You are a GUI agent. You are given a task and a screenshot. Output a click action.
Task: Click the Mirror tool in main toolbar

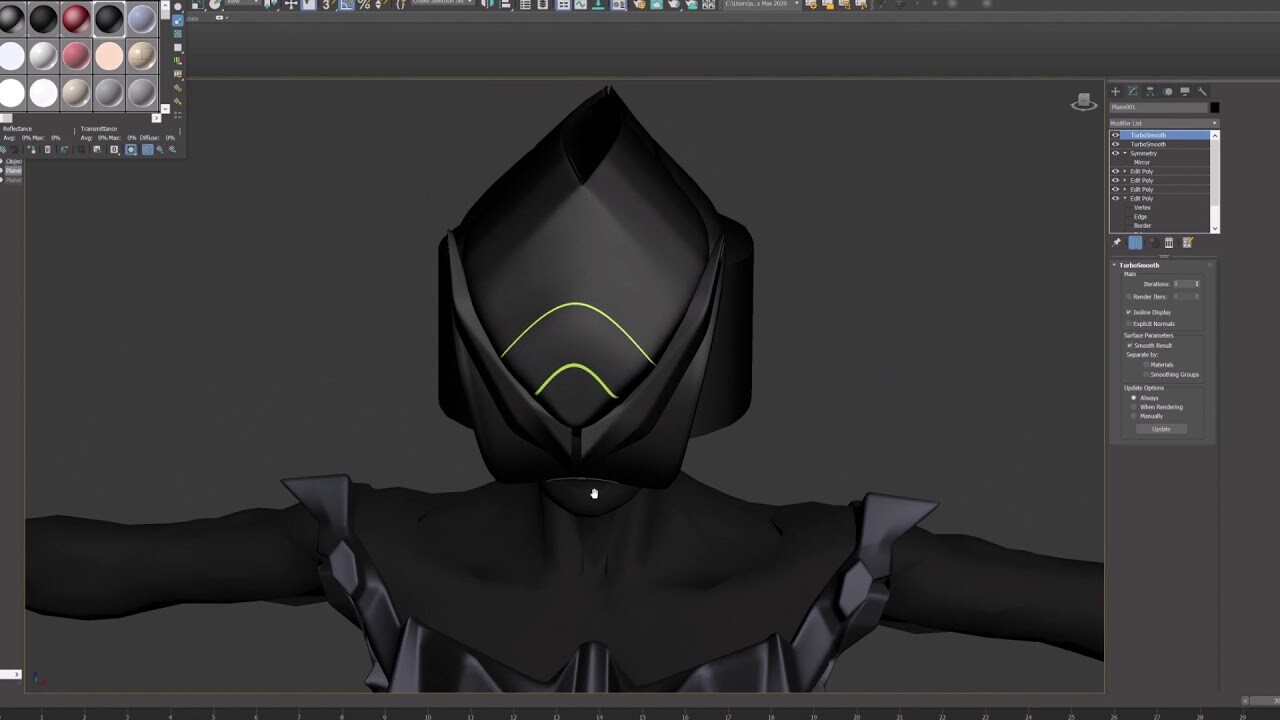pyautogui.click(x=489, y=5)
